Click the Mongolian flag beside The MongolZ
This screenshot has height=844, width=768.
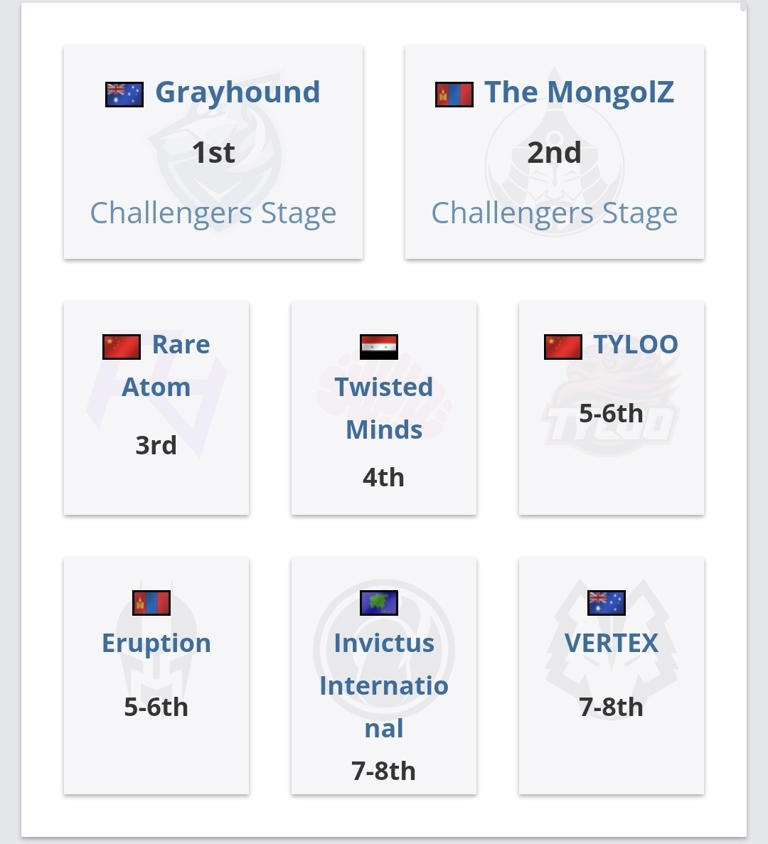[x=454, y=94]
